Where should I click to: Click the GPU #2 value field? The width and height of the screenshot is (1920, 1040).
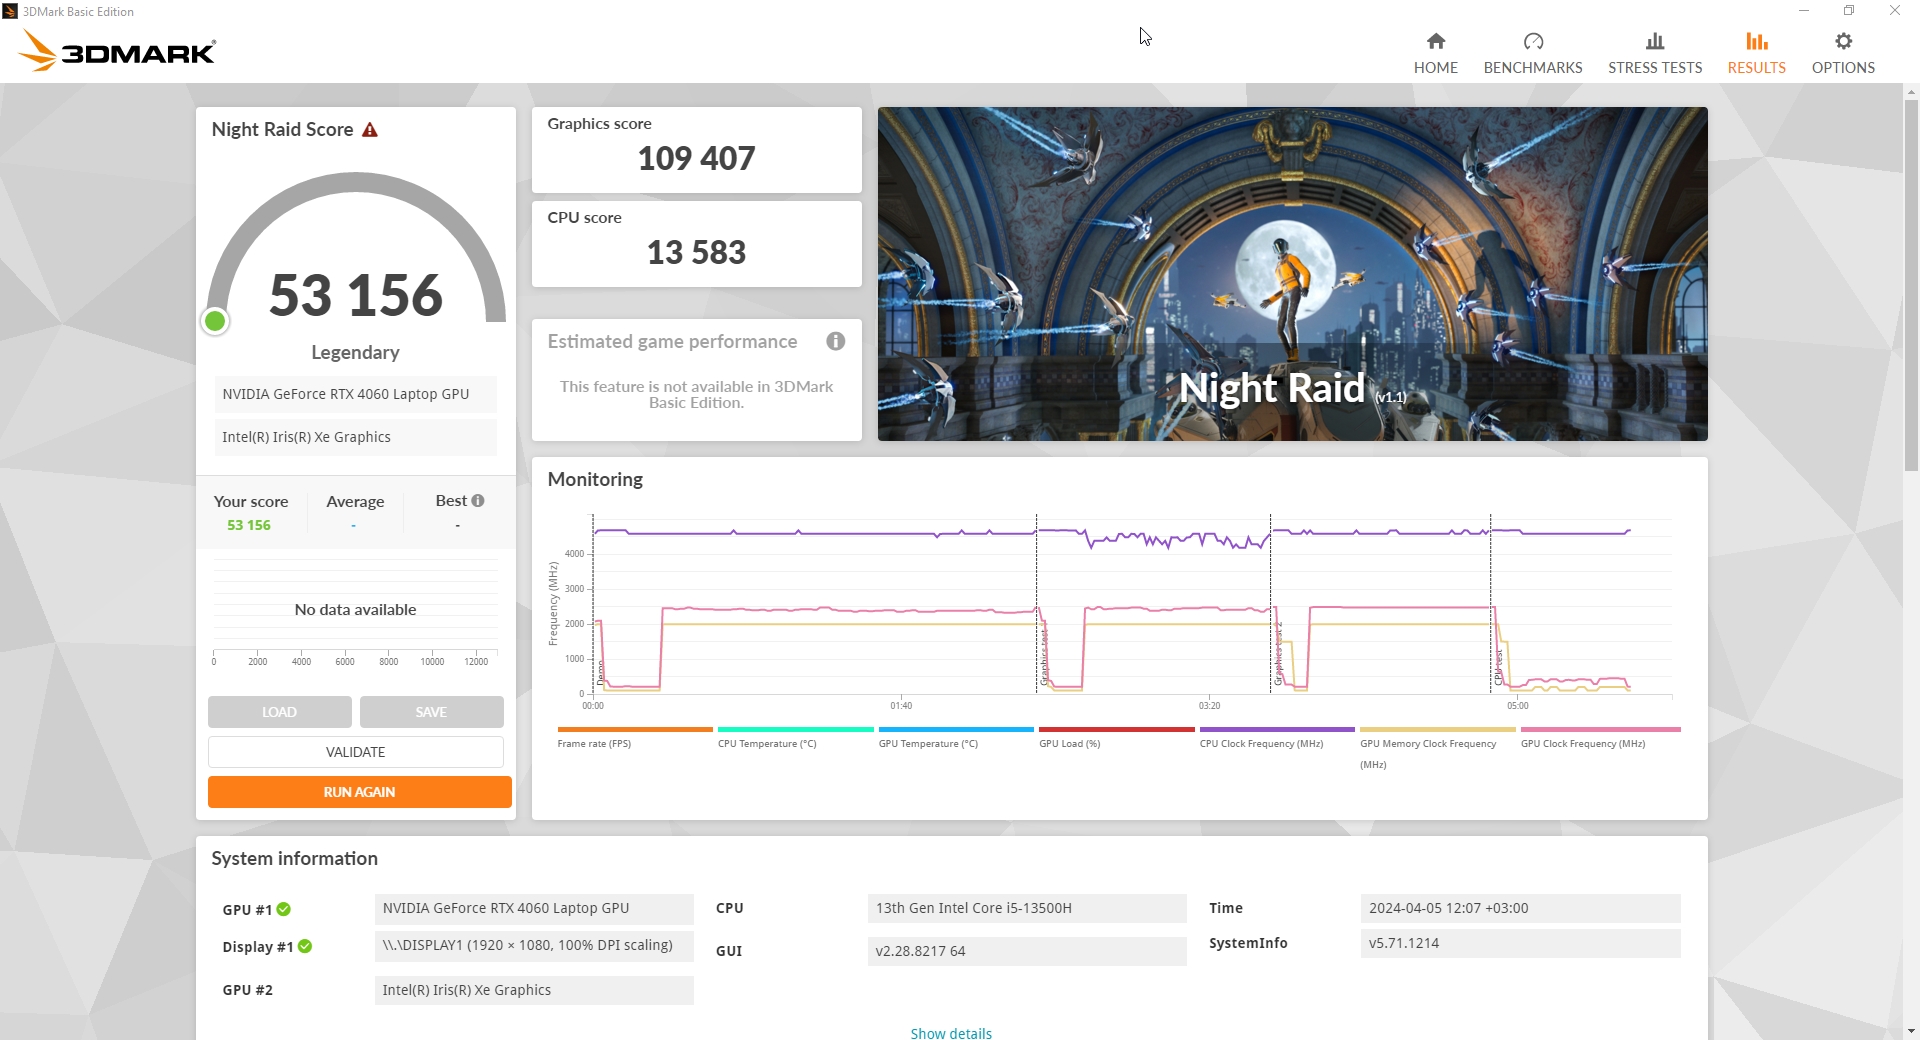pos(534,990)
